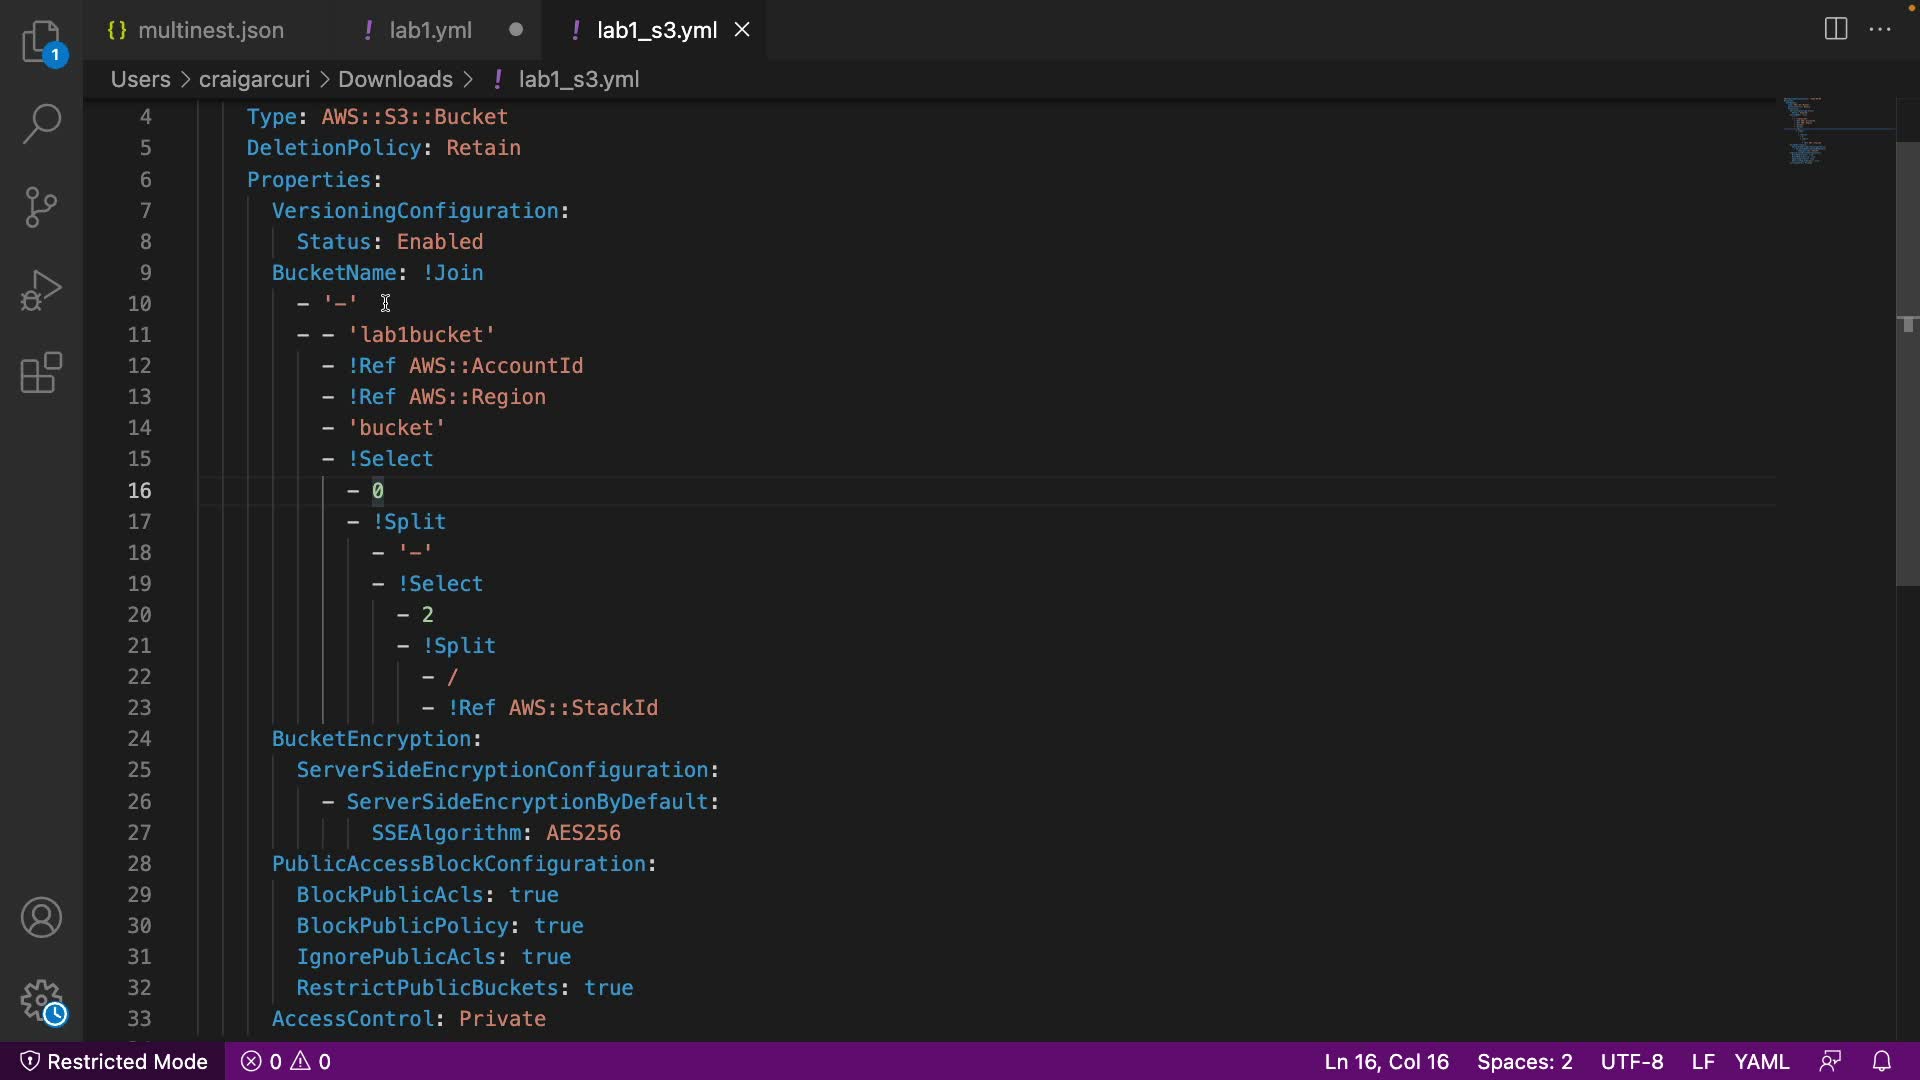Open the Explorer view in activity bar
Screen dimensions: 1920x1080
42,42
